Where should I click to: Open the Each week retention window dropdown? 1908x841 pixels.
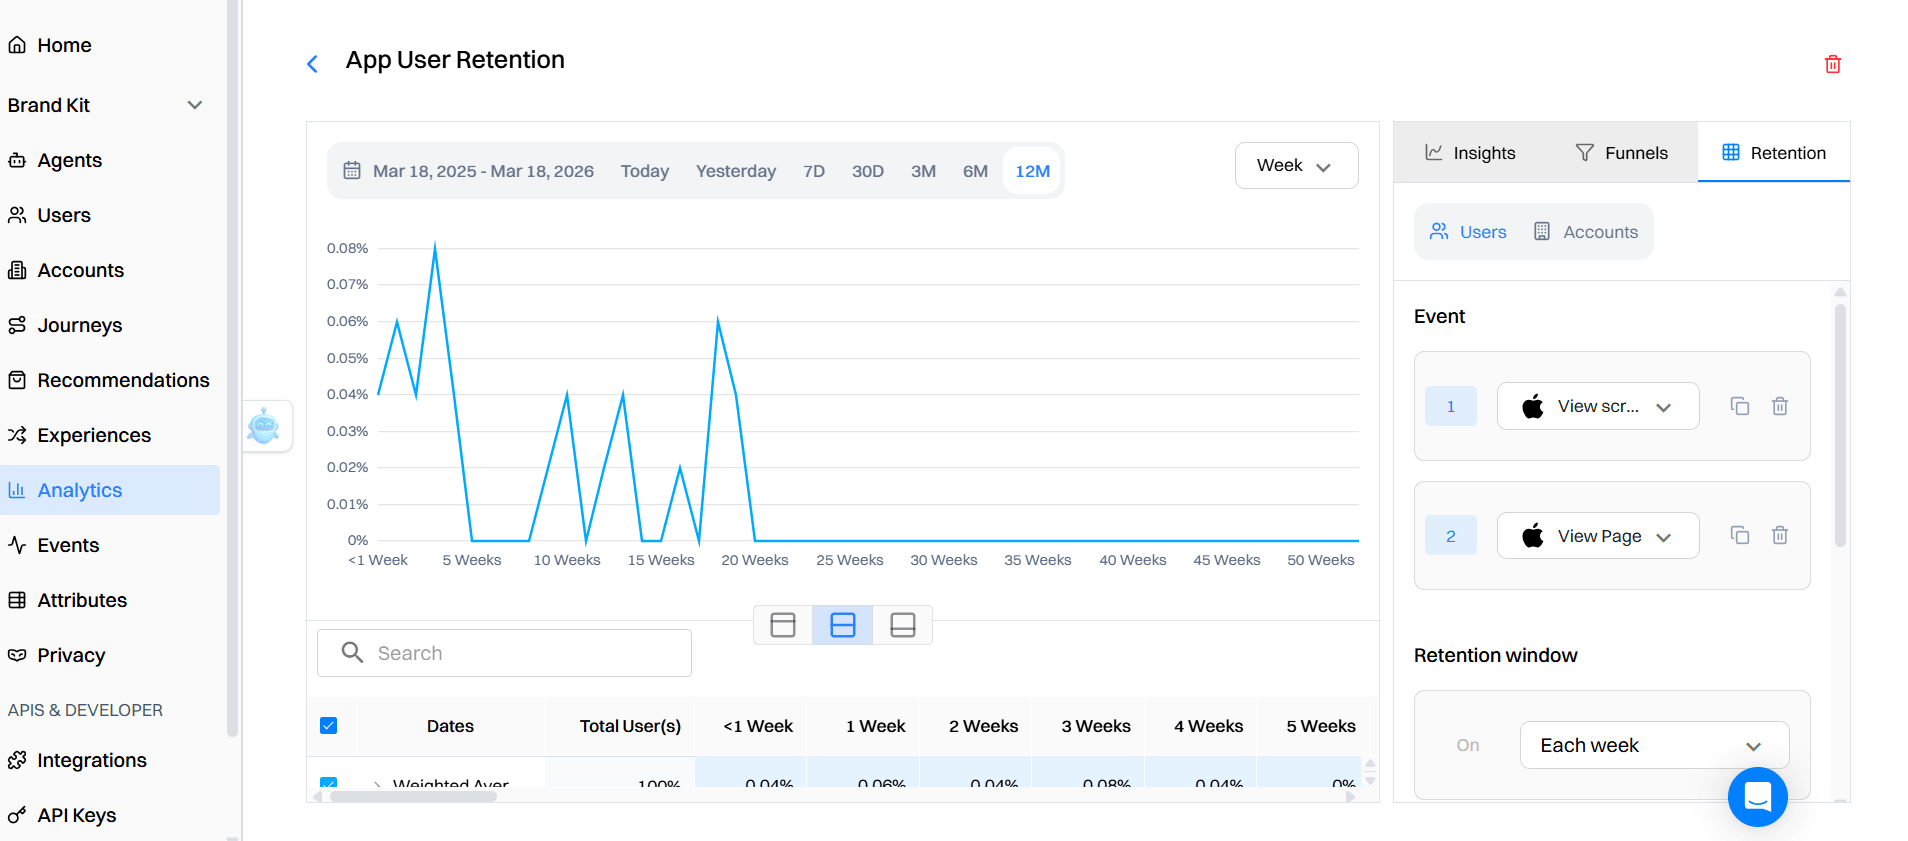1654,745
